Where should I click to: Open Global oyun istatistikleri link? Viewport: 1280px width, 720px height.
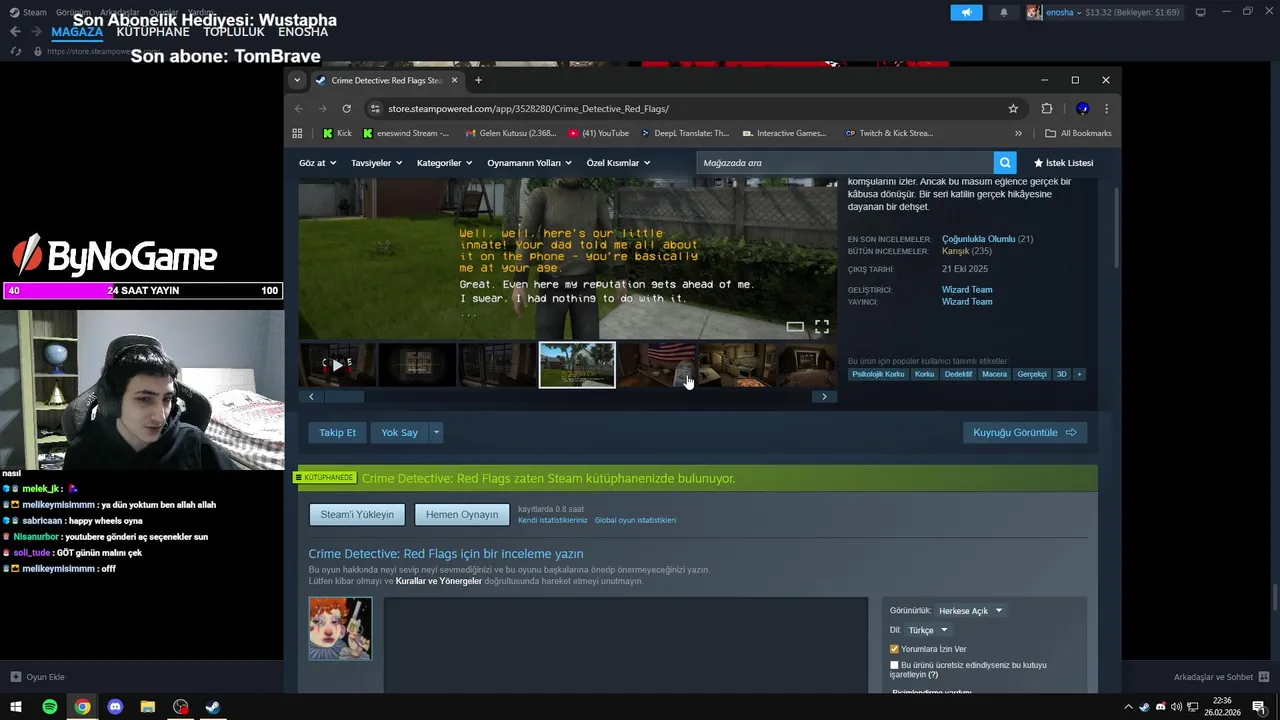(635, 520)
